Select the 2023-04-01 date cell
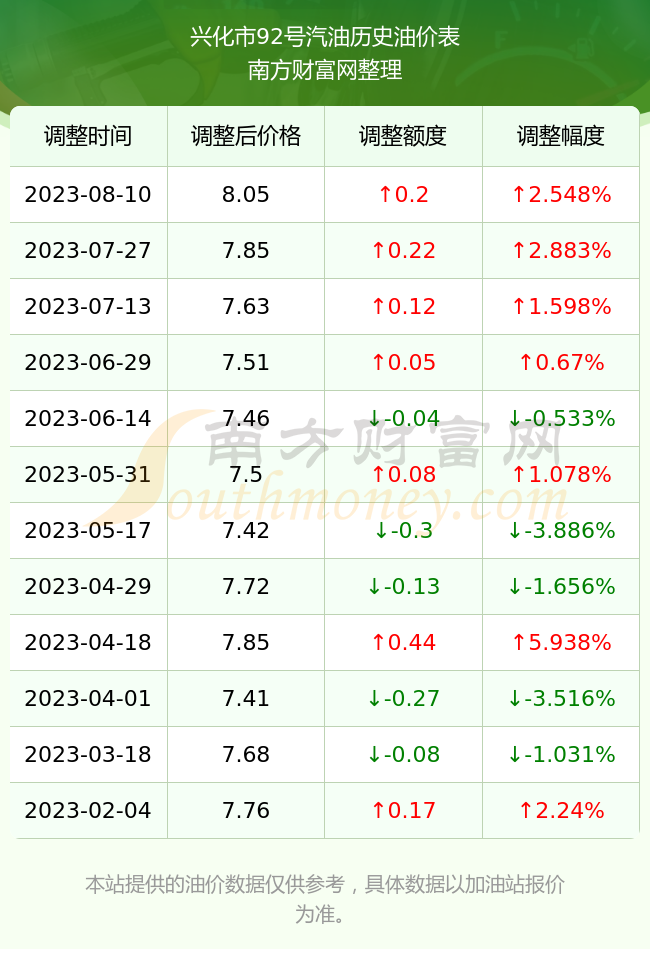 point(88,698)
